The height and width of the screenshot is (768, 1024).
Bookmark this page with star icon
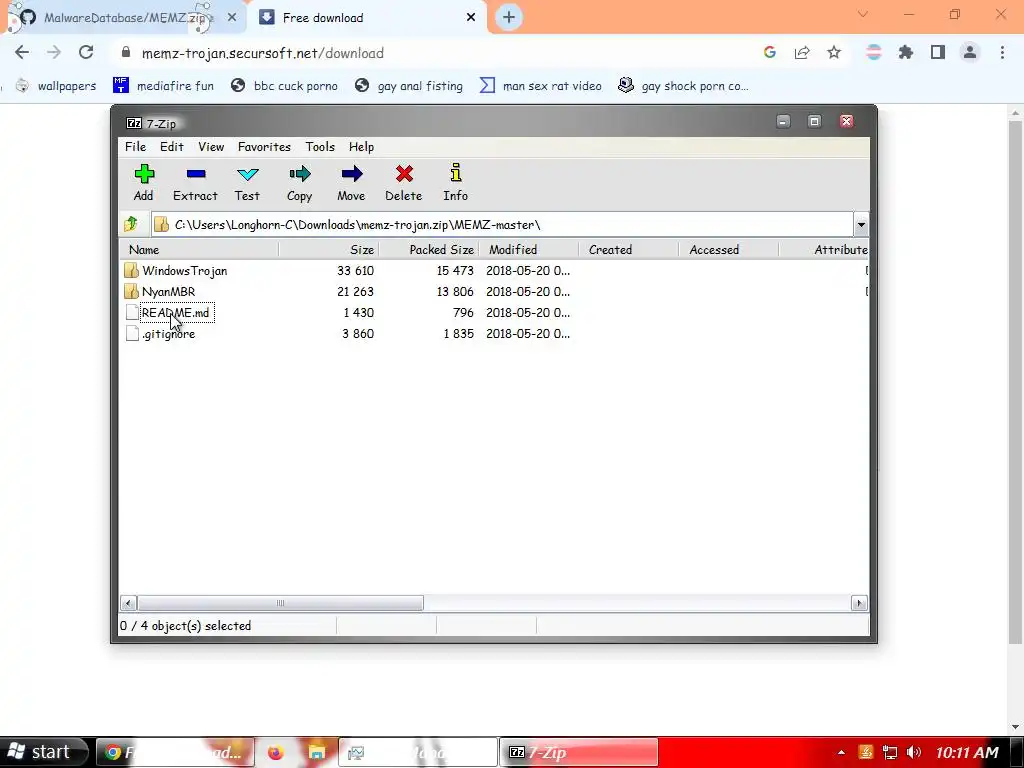pos(834,53)
